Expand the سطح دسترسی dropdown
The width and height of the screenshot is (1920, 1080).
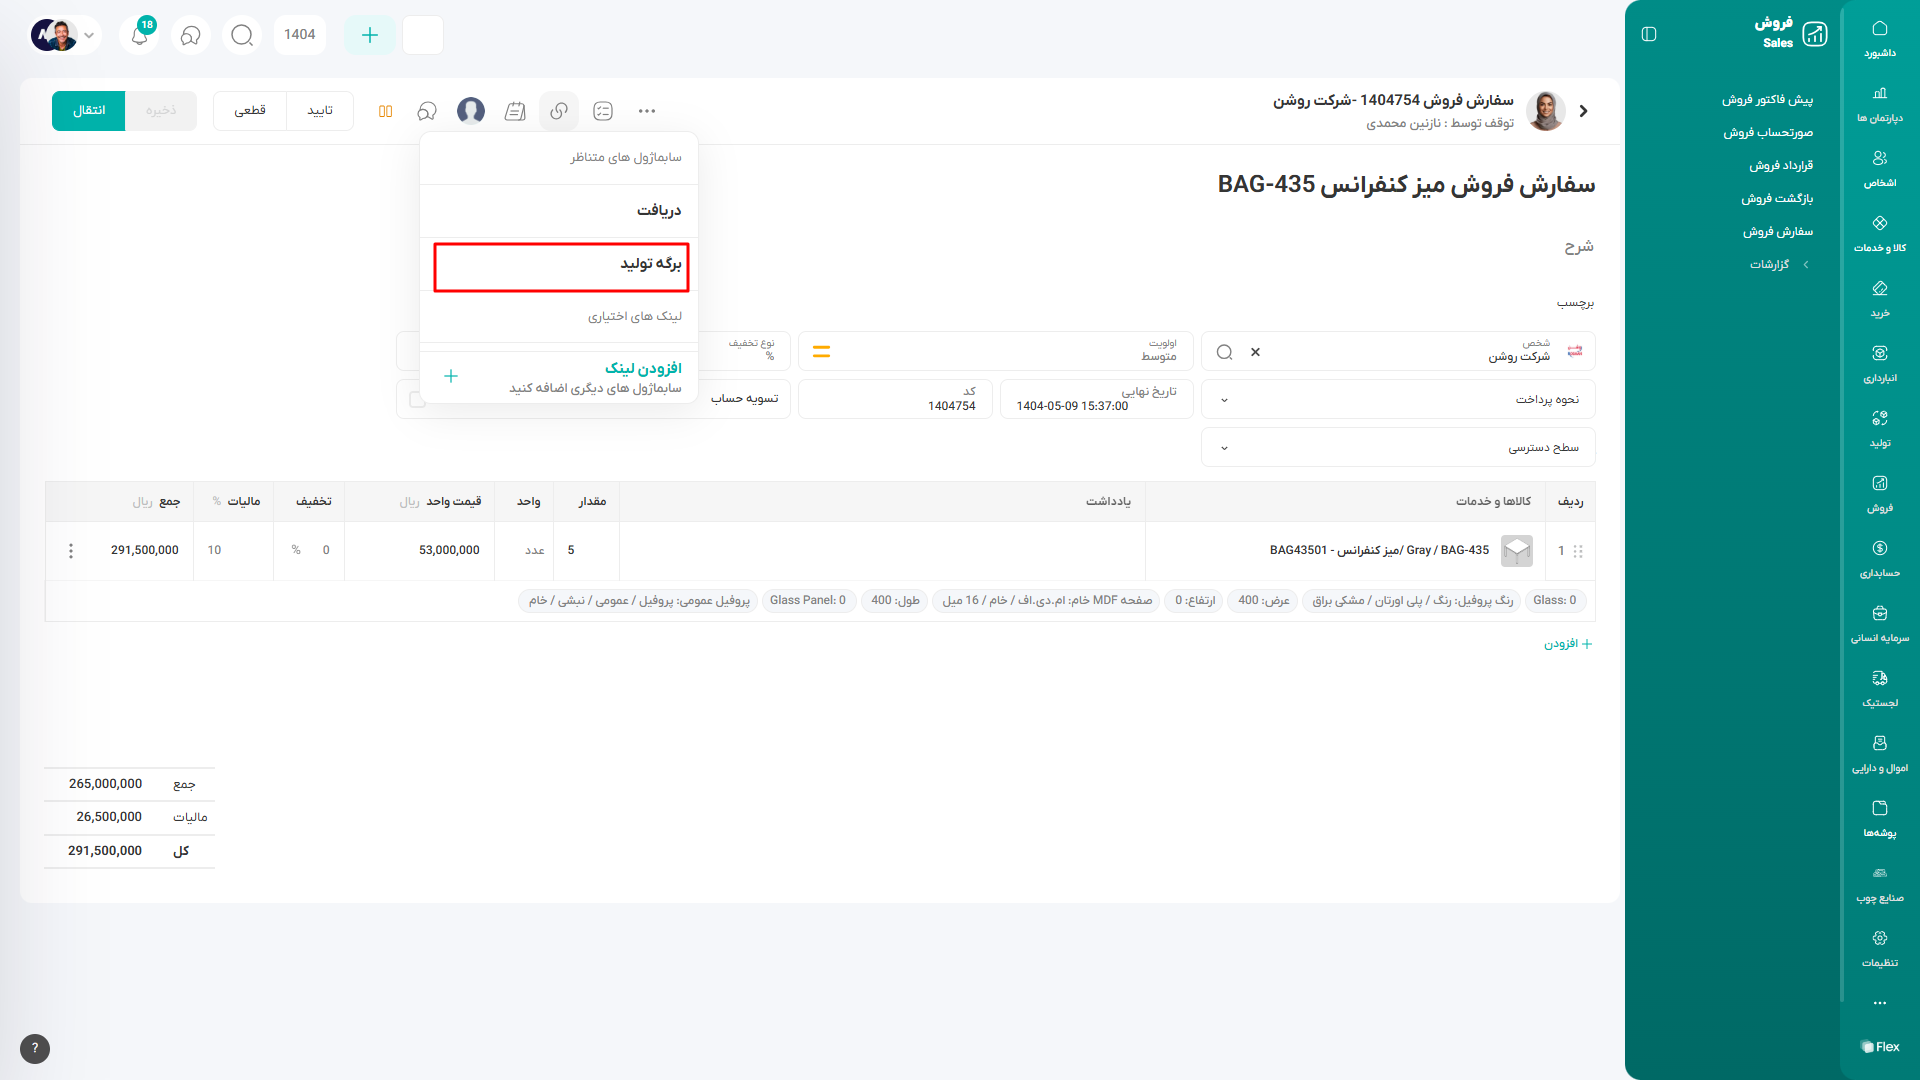point(1224,448)
